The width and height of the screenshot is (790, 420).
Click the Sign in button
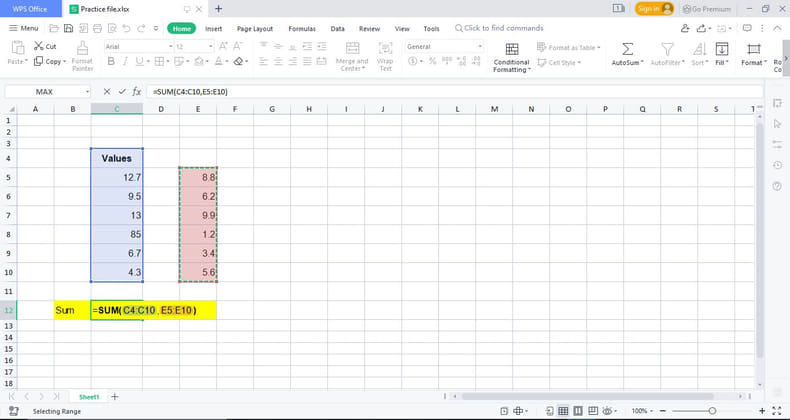point(654,9)
